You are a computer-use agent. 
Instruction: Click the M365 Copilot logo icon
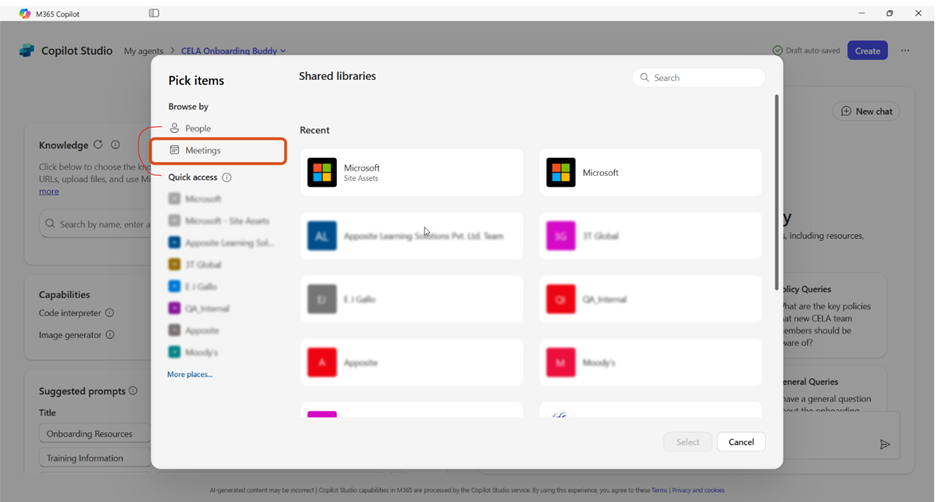[25, 13]
